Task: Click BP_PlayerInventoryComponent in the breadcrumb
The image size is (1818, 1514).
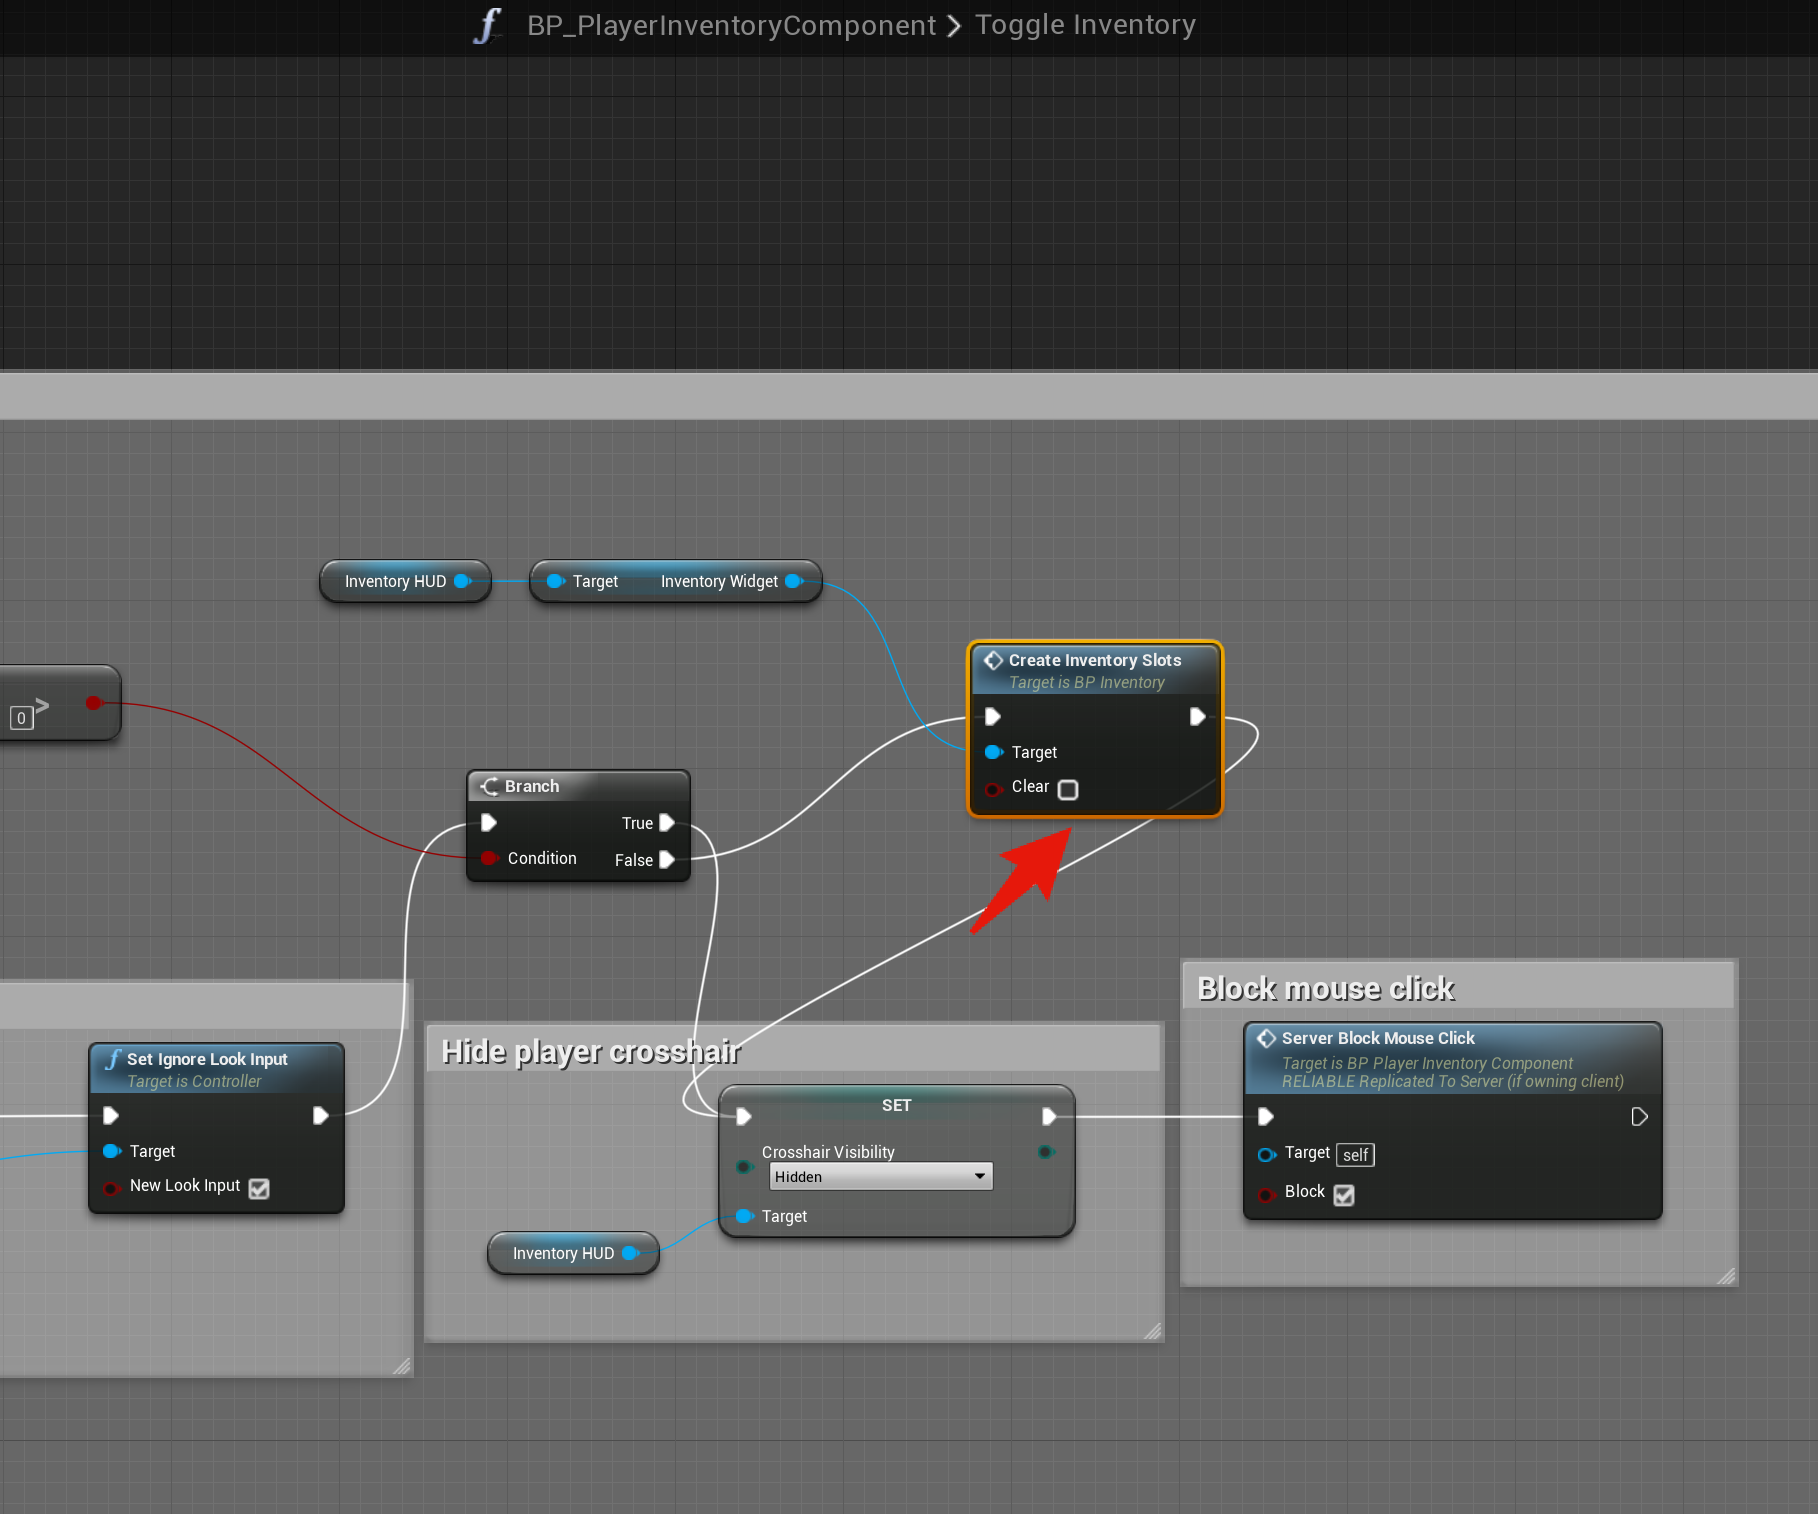Action: (731, 25)
